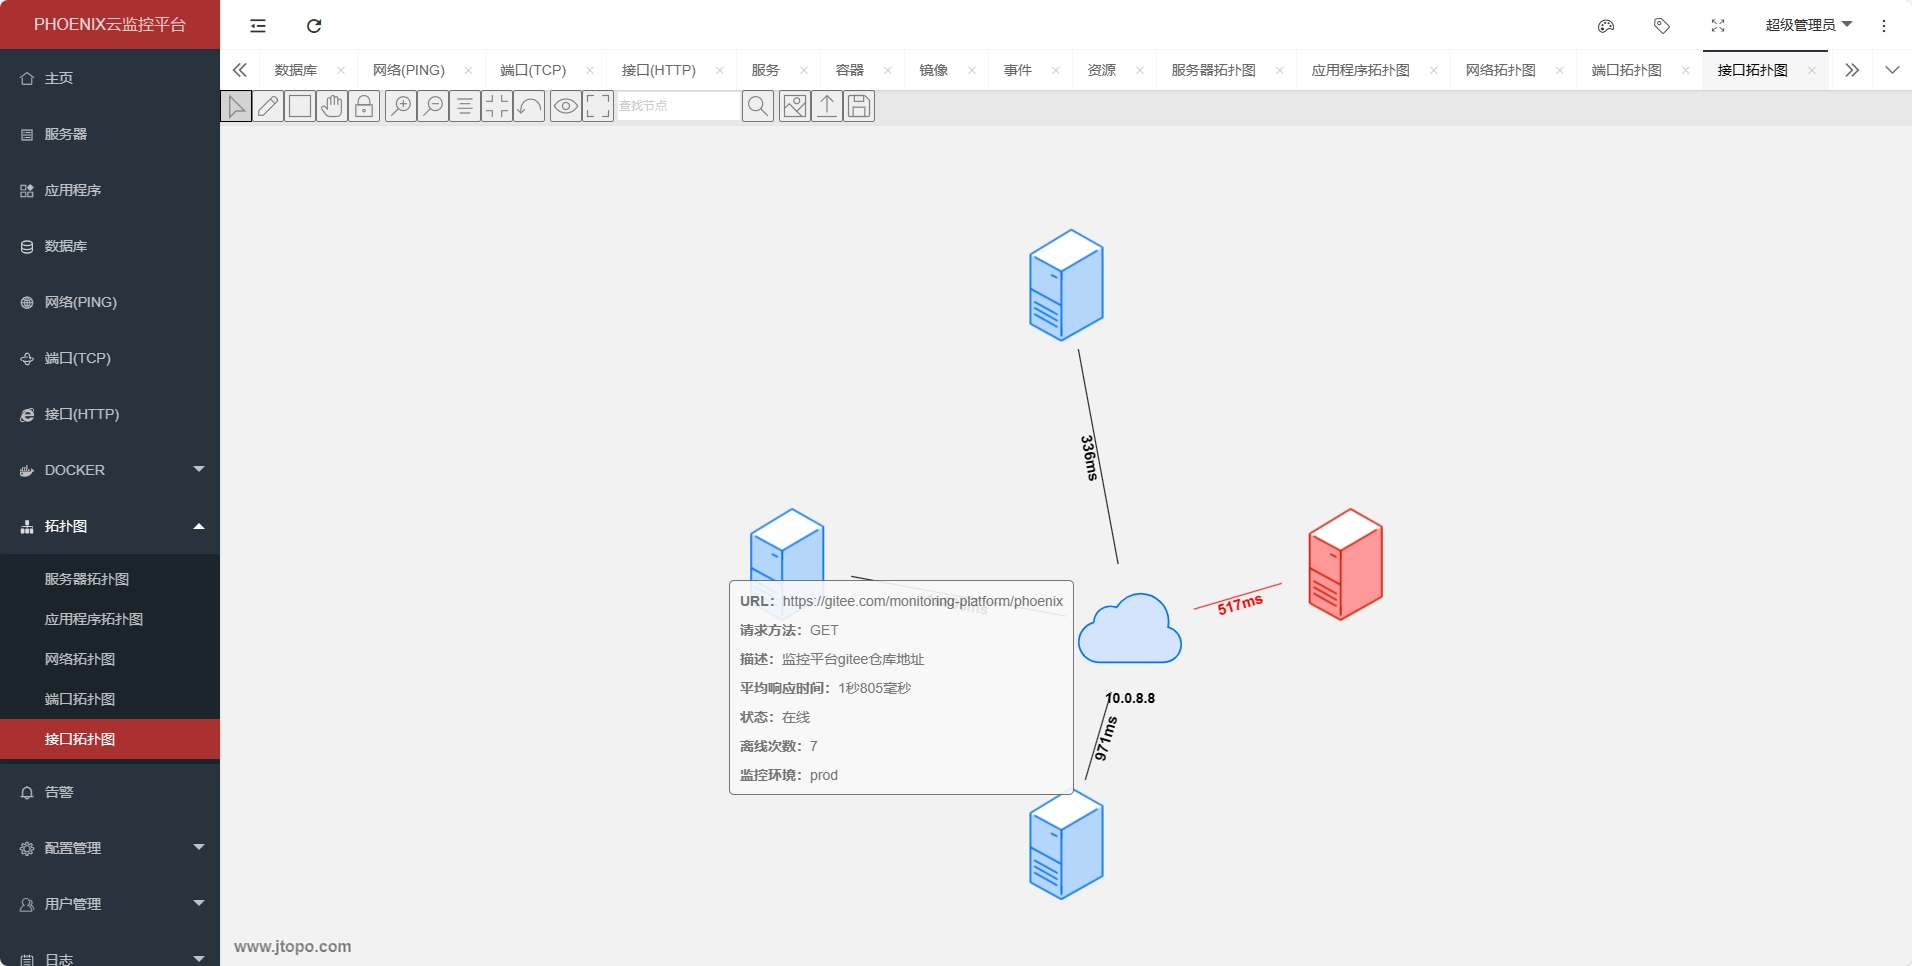Viewport: 1912px width, 966px height.
Task: Expand the 用户管理 sidebar menu
Action: pos(110,904)
